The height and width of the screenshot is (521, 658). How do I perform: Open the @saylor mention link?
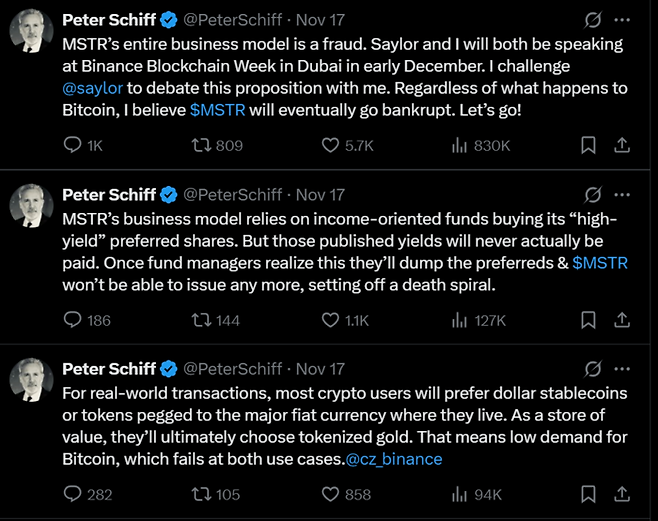pos(92,88)
